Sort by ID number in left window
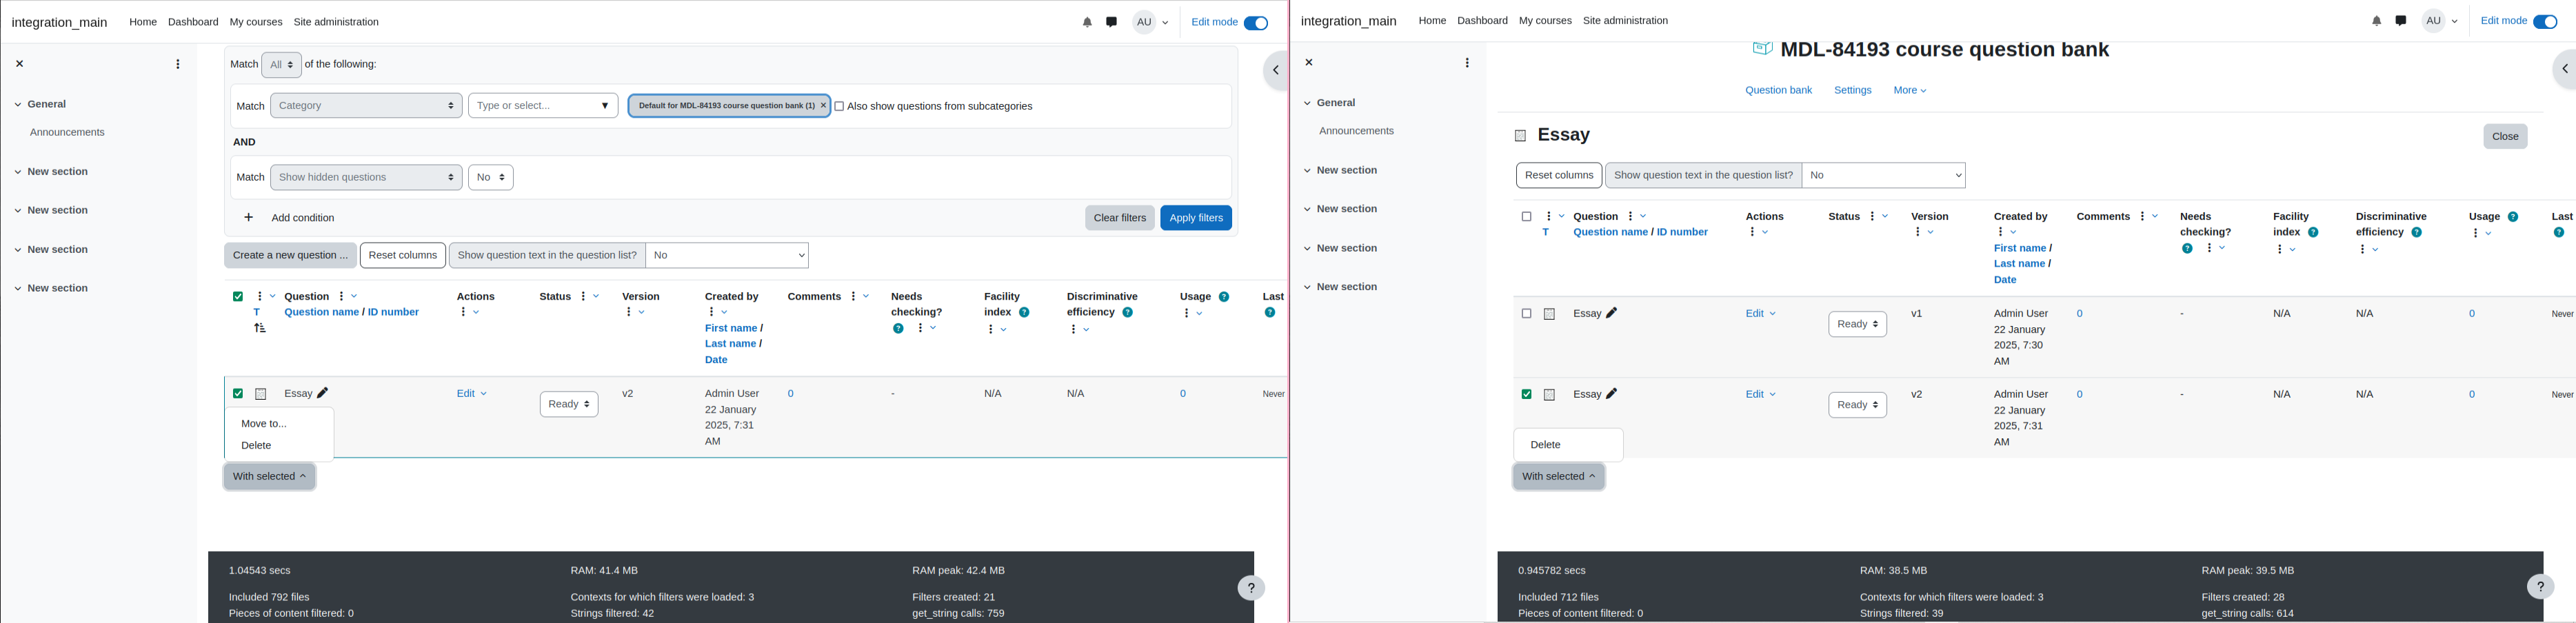2576x623 pixels. pyautogui.click(x=393, y=313)
